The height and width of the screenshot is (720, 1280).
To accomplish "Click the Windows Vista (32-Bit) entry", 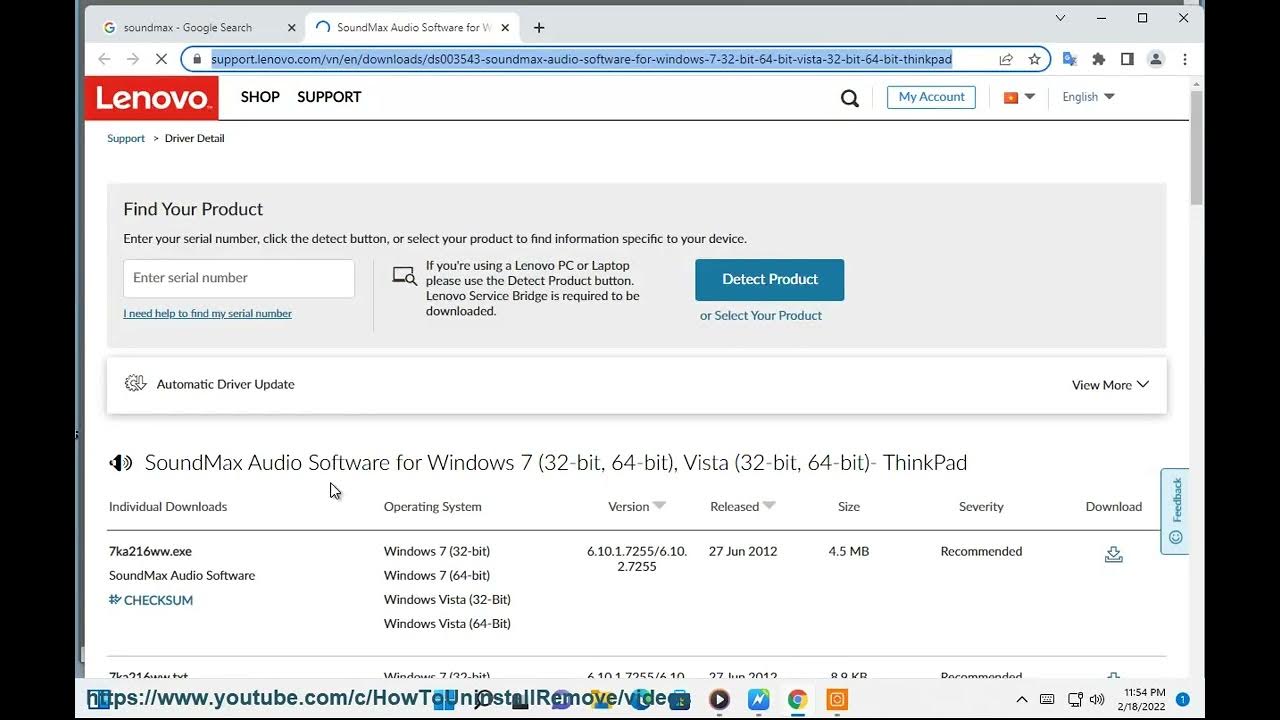I will click(x=447, y=600).
